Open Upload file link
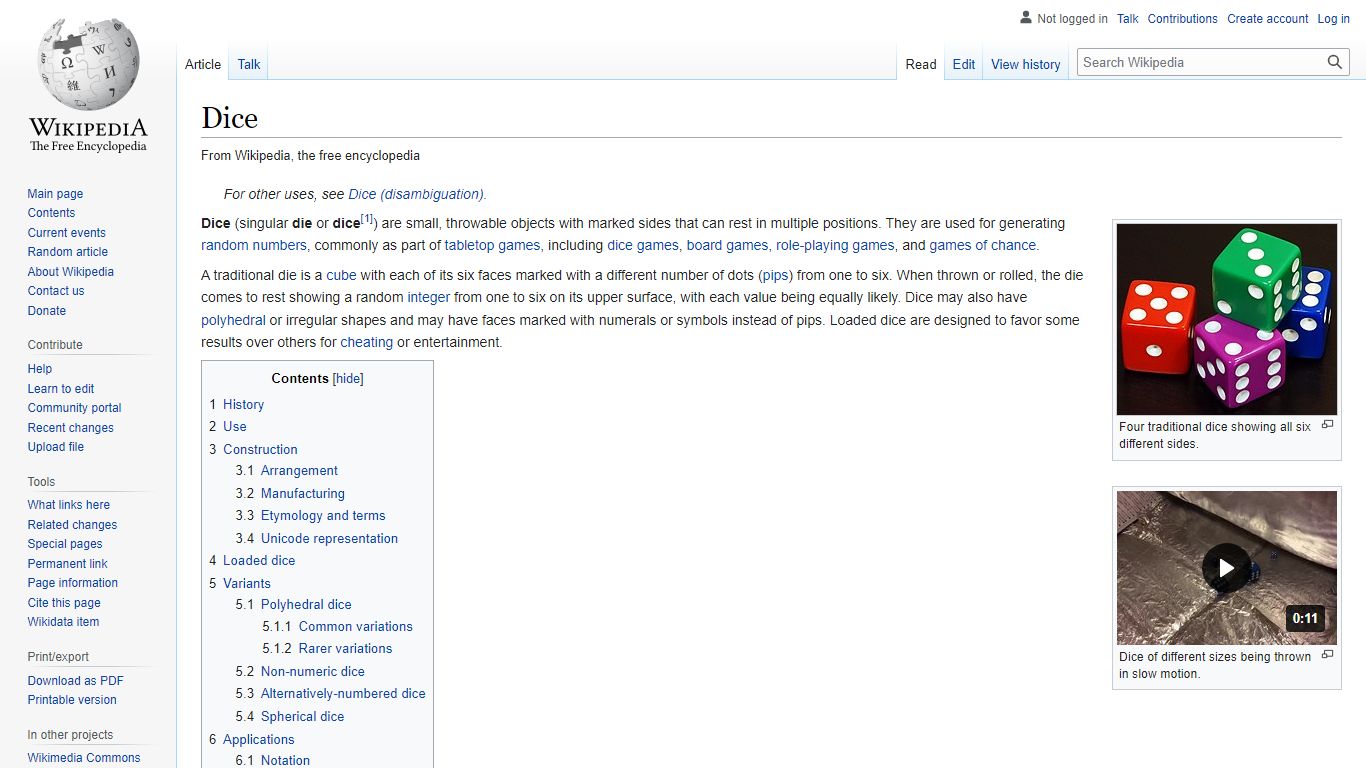The image size is (1366, 768). pyautogui.click(x=56, y=447)
